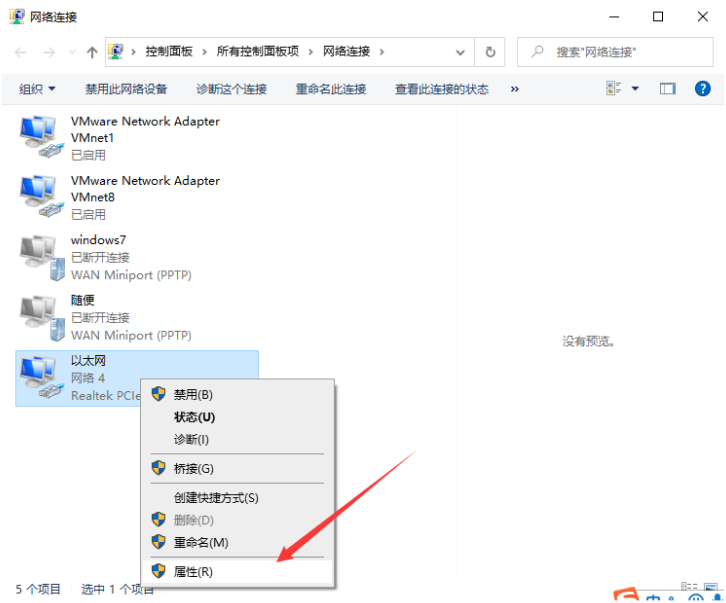This screenshot has width=726, height=603.
Task: Click the 以太网 Ethernet adapter icon
Action: coord(39,377)
